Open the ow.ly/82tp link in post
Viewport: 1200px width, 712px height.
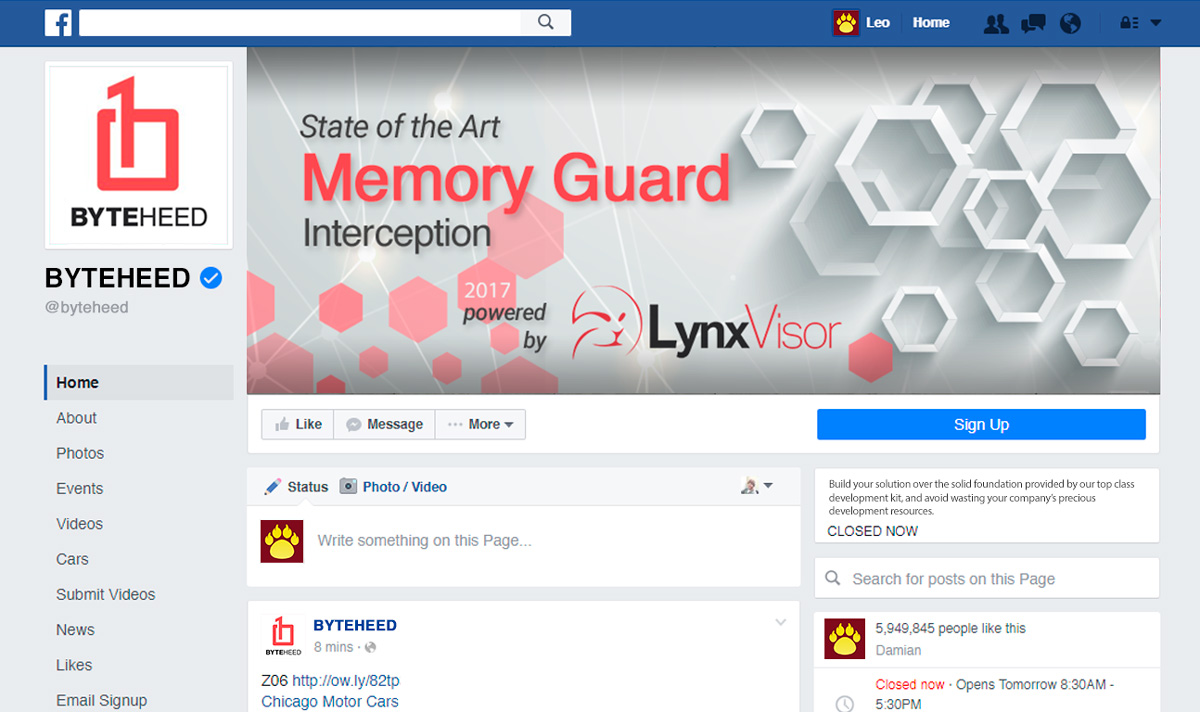point(345,681)
